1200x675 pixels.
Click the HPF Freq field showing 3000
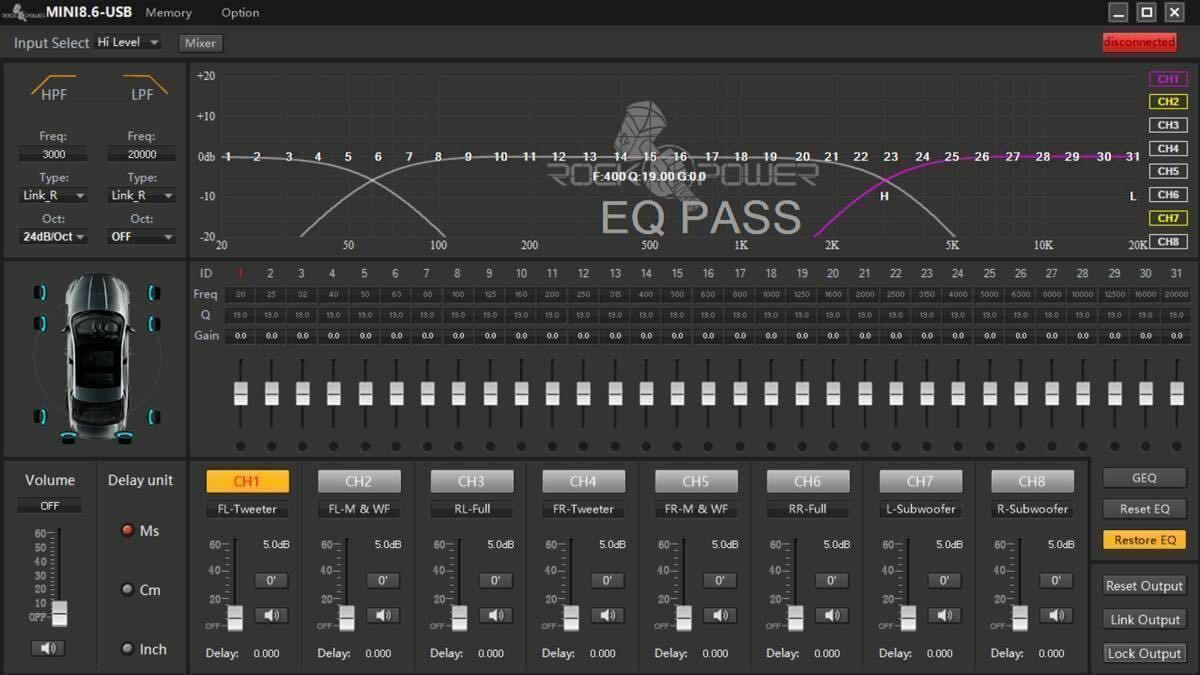(x=54, y=155)
